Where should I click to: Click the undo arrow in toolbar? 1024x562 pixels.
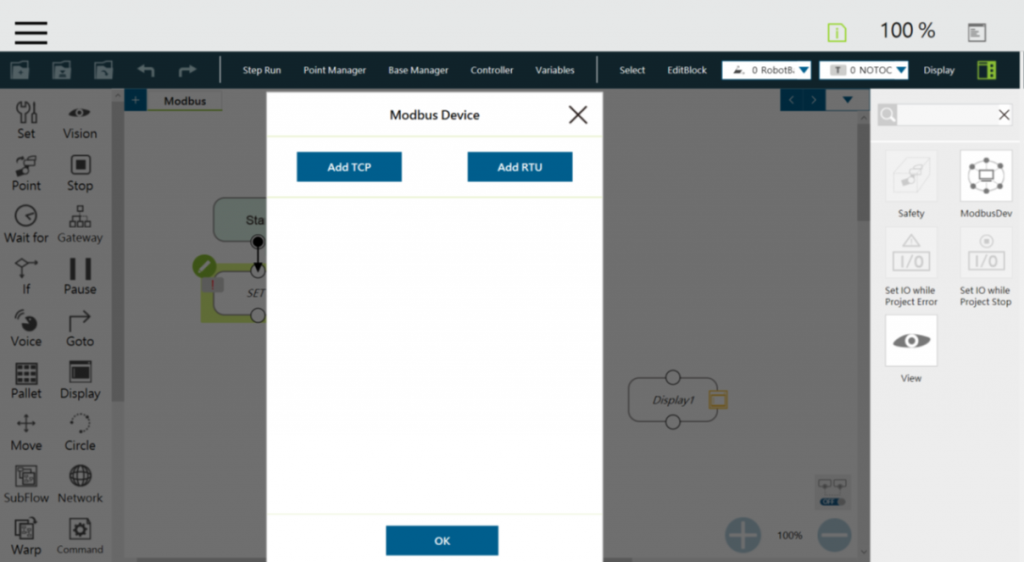[x=146, y=71]
